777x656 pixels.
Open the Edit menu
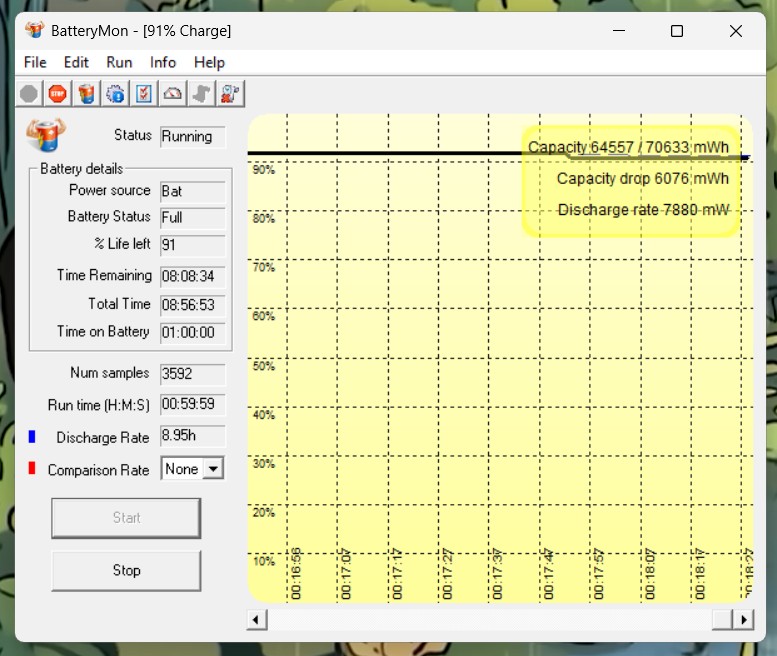[76, 62]
